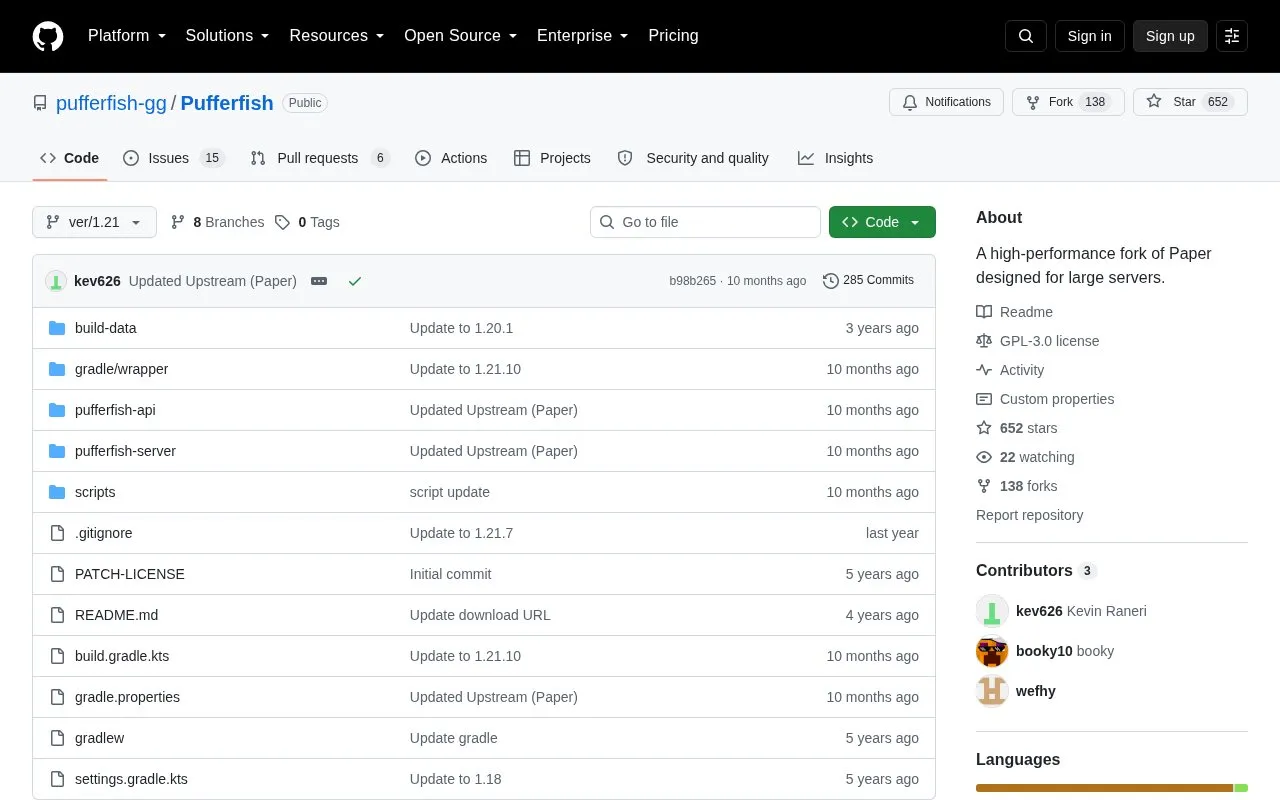Open the pufferfish-server folder
Viewport: 1280px width, 800px height.
click(x=125, y=451)
